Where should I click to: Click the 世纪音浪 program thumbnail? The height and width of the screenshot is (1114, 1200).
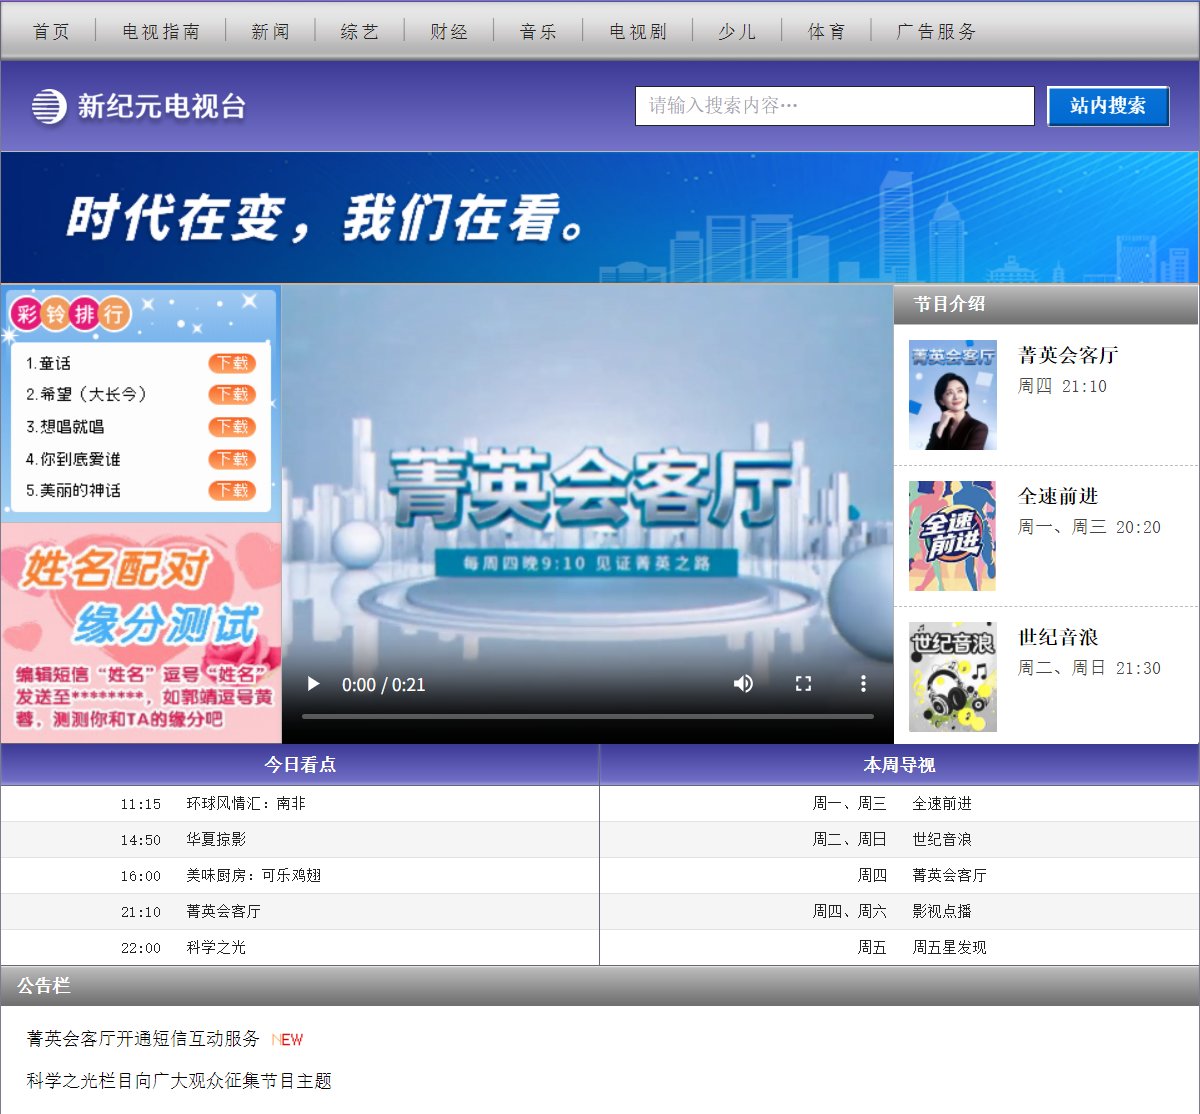coord(953,677)
